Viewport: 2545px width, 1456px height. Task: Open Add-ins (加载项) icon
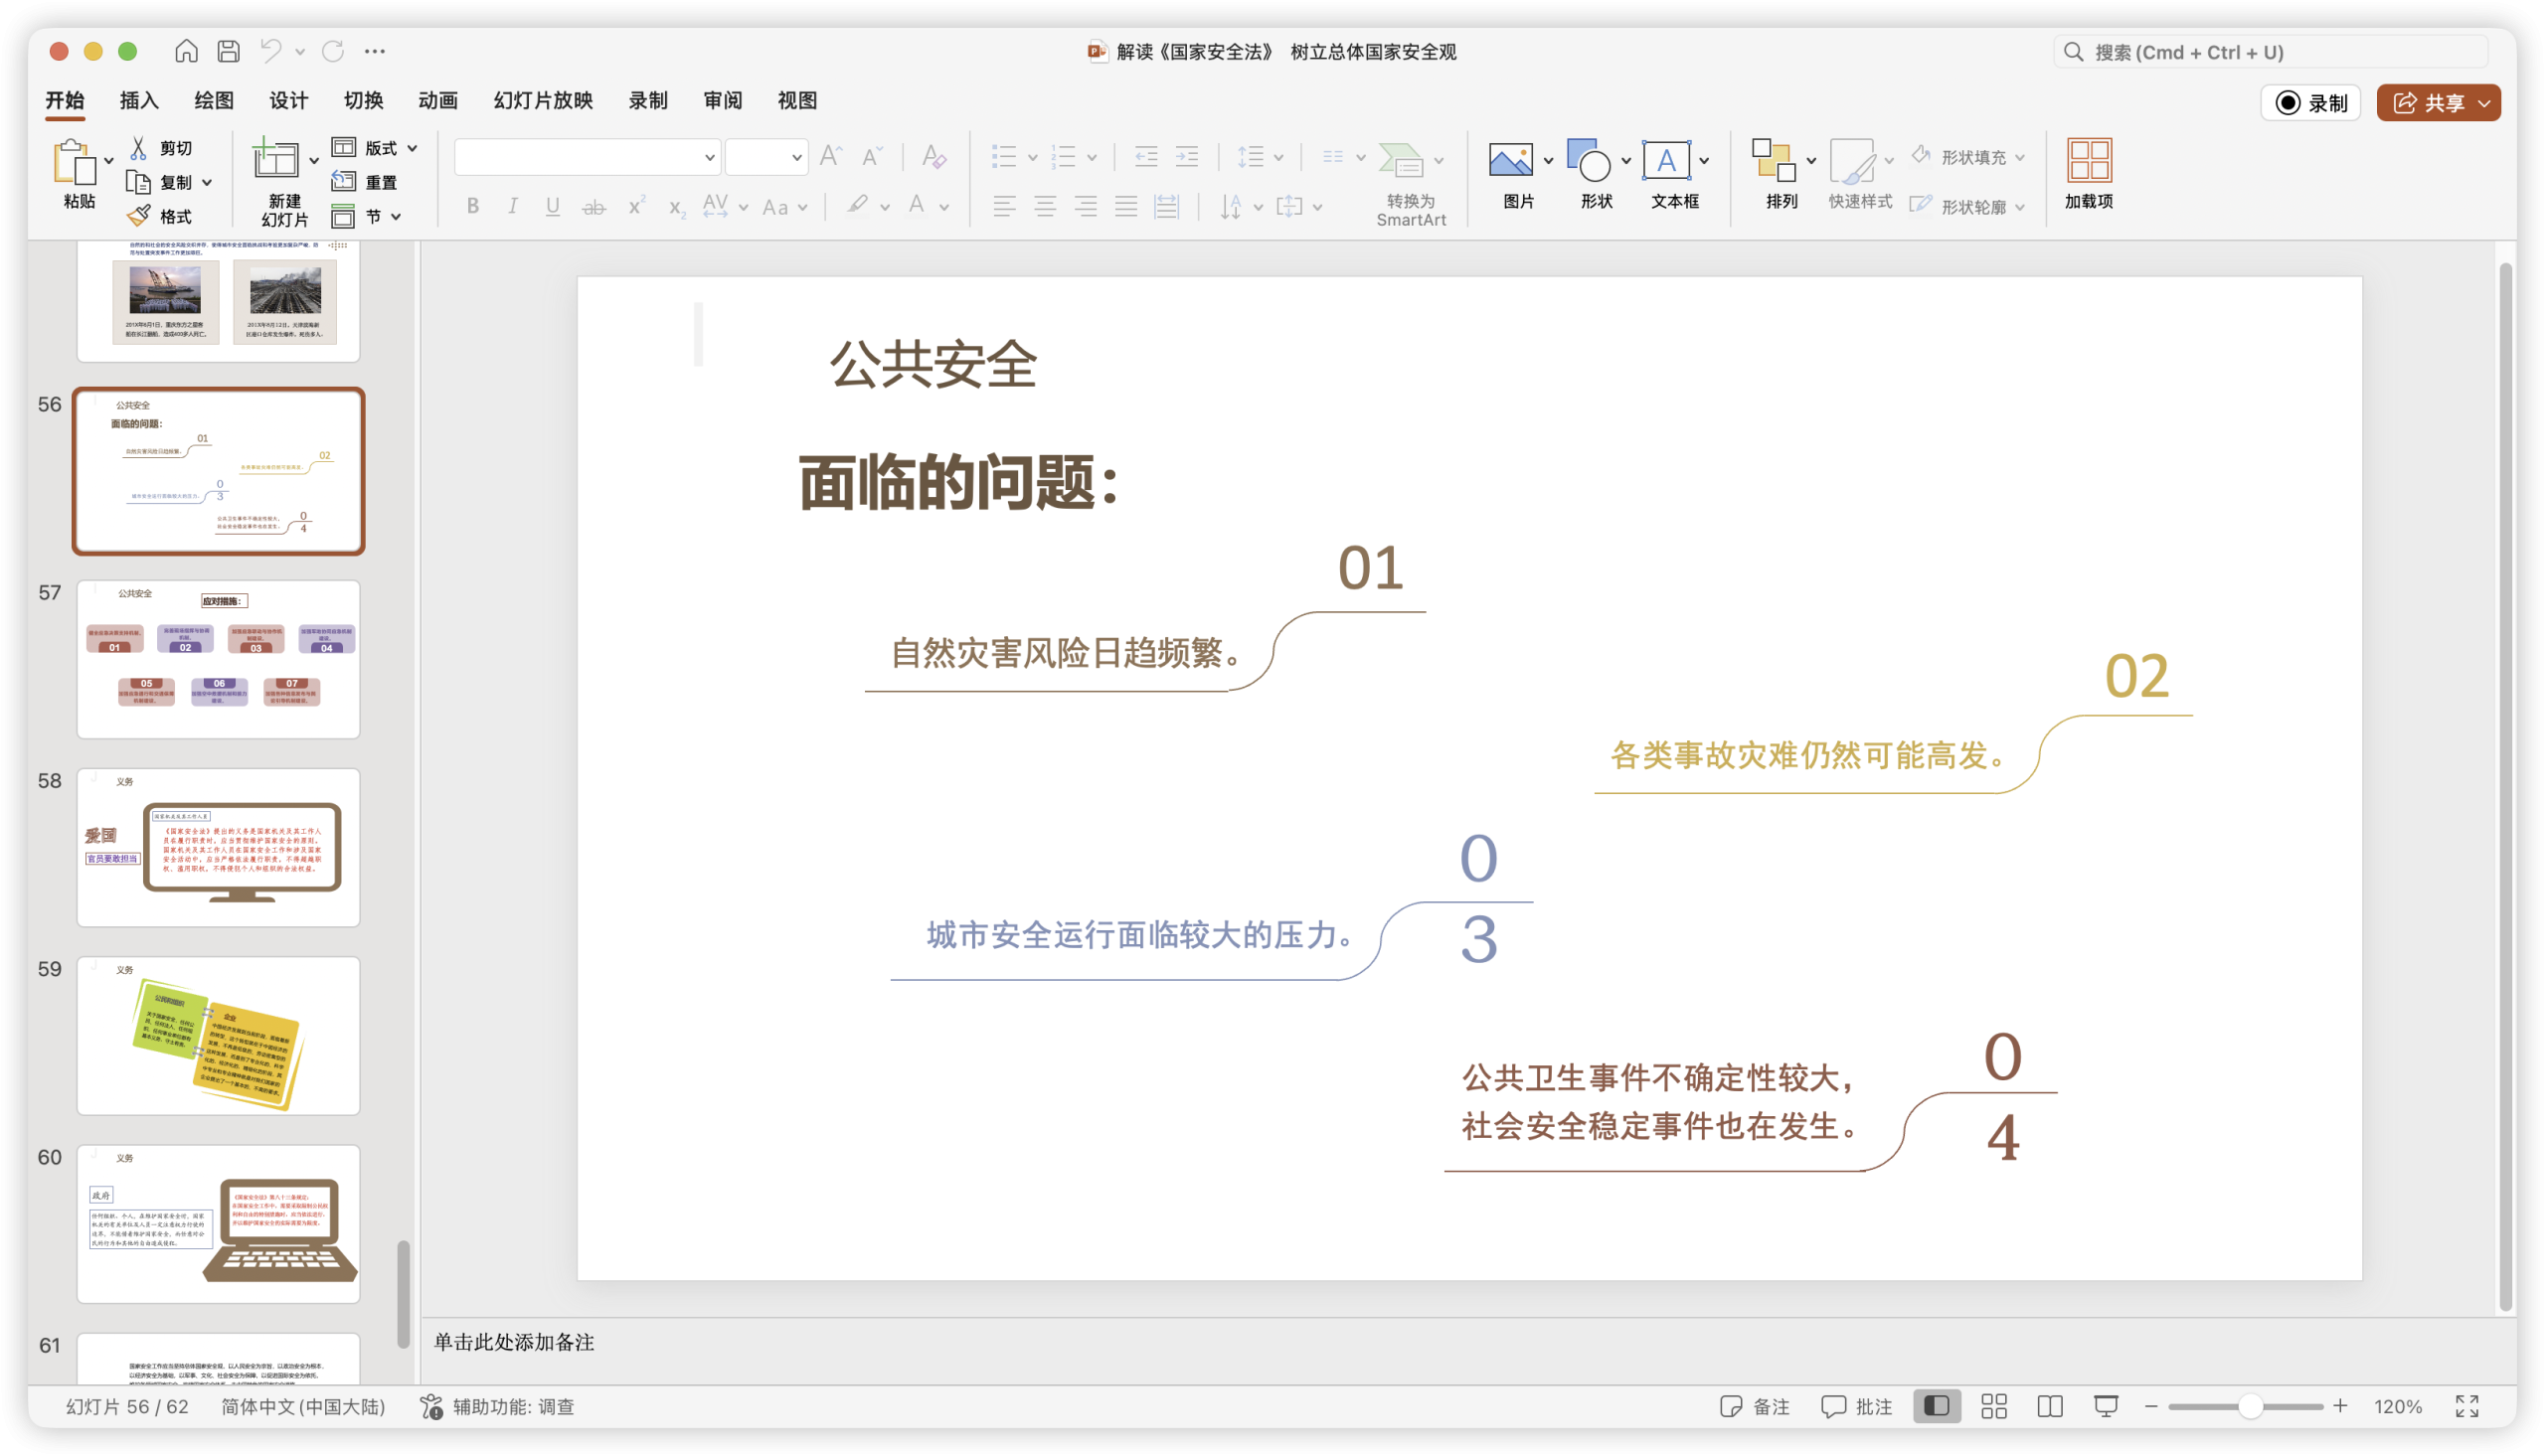click(x=2089, y=160)
